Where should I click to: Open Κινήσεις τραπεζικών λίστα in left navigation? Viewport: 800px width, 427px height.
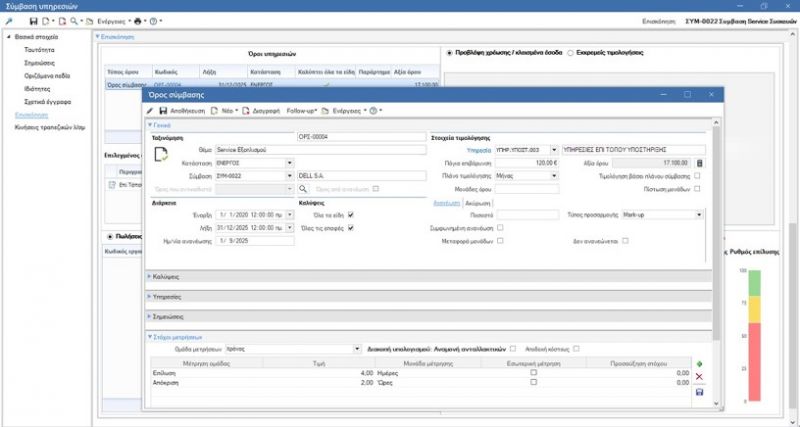(x=50, y=128)
